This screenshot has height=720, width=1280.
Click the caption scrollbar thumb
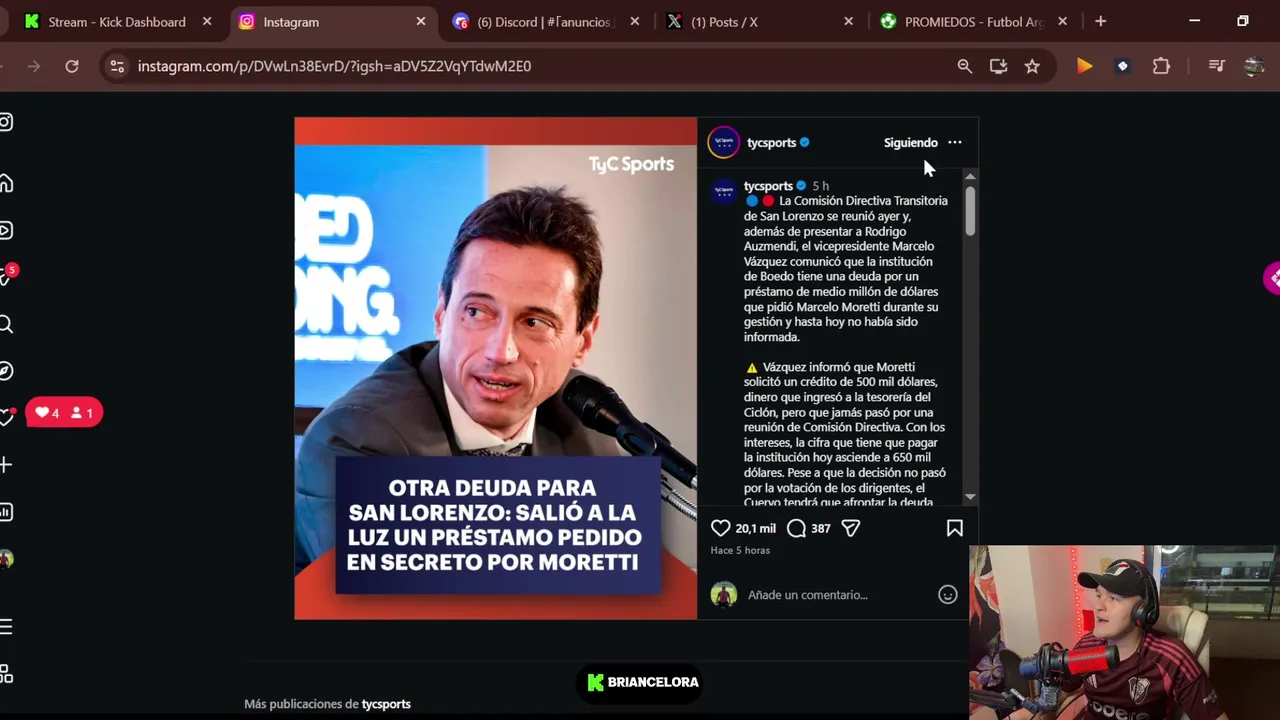click(970, 211)
